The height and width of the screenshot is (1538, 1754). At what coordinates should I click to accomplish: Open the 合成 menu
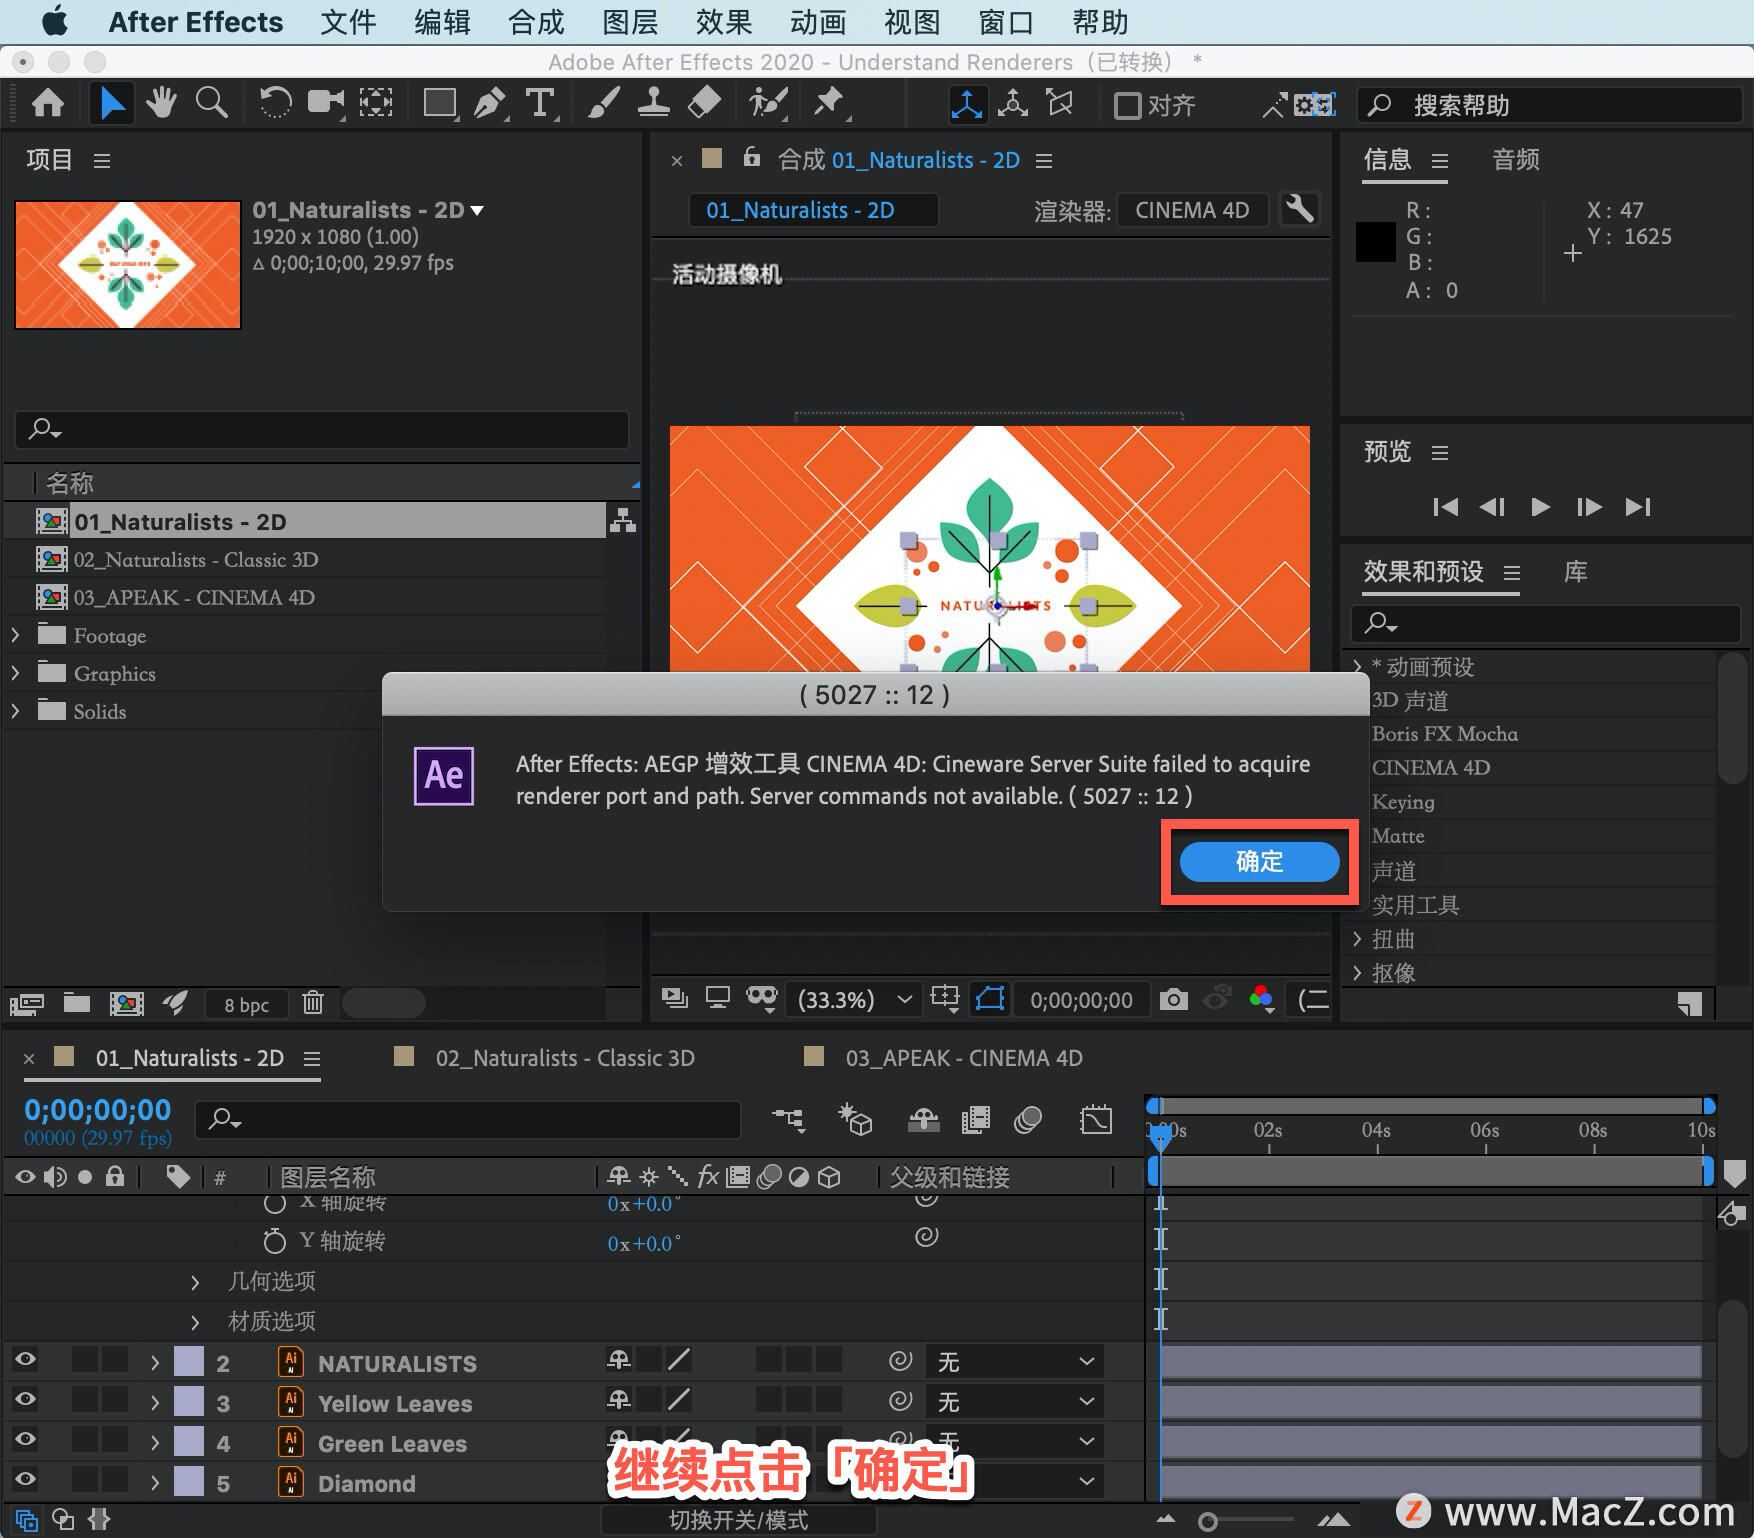(536, 22)
